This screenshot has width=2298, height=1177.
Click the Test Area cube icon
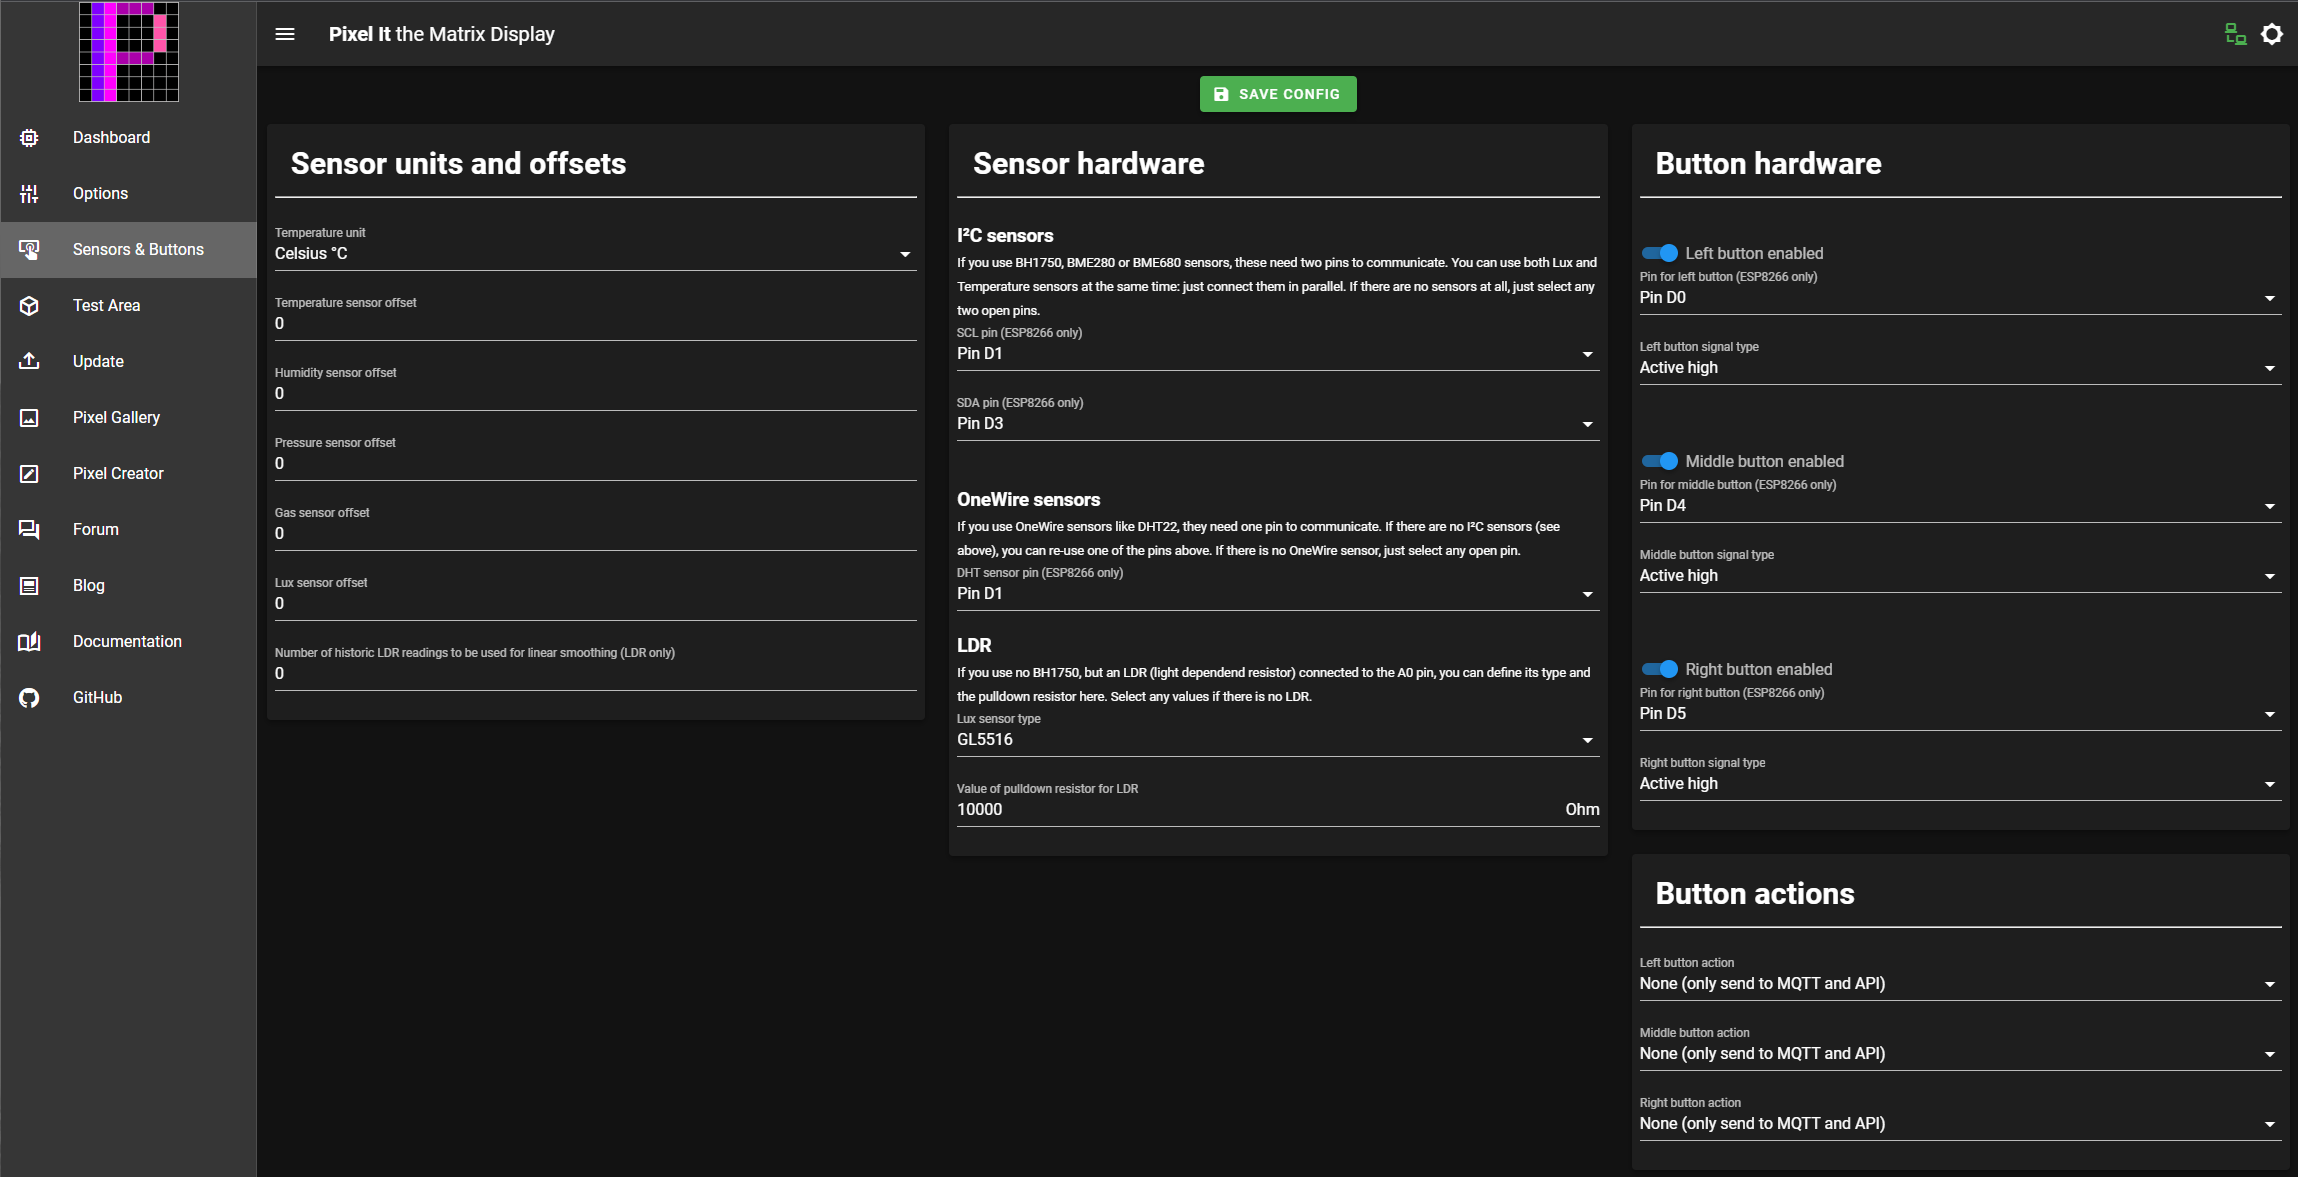point(29,306)
